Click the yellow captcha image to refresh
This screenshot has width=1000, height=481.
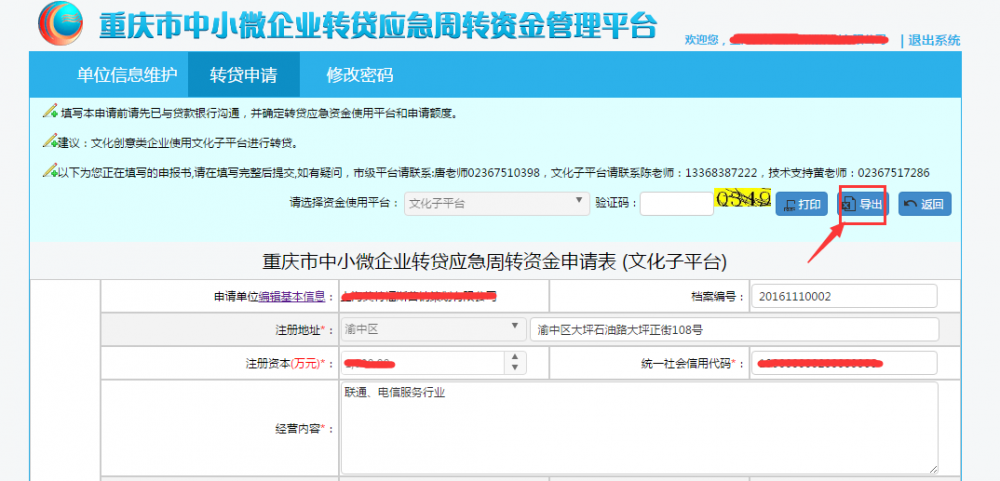[742, 201]
